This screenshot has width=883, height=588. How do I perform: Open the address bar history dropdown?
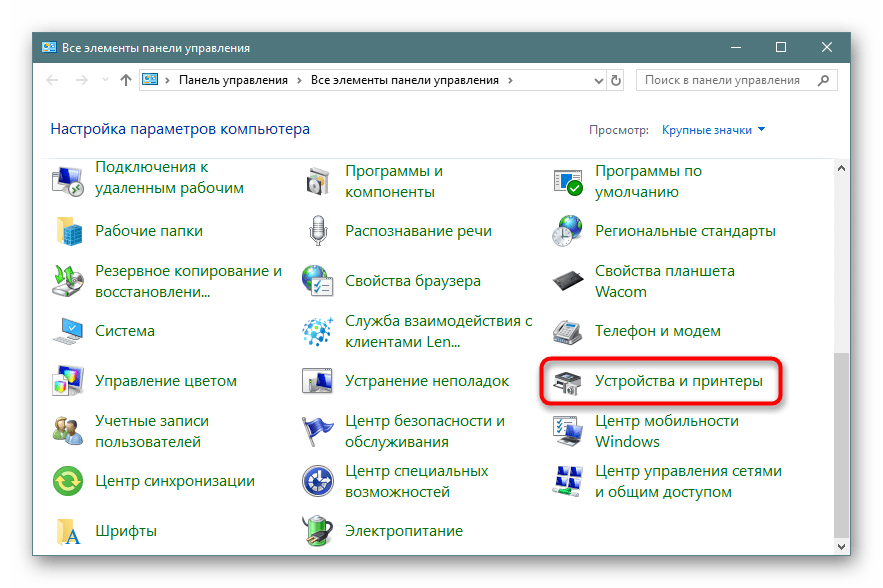tap(598, 79)
